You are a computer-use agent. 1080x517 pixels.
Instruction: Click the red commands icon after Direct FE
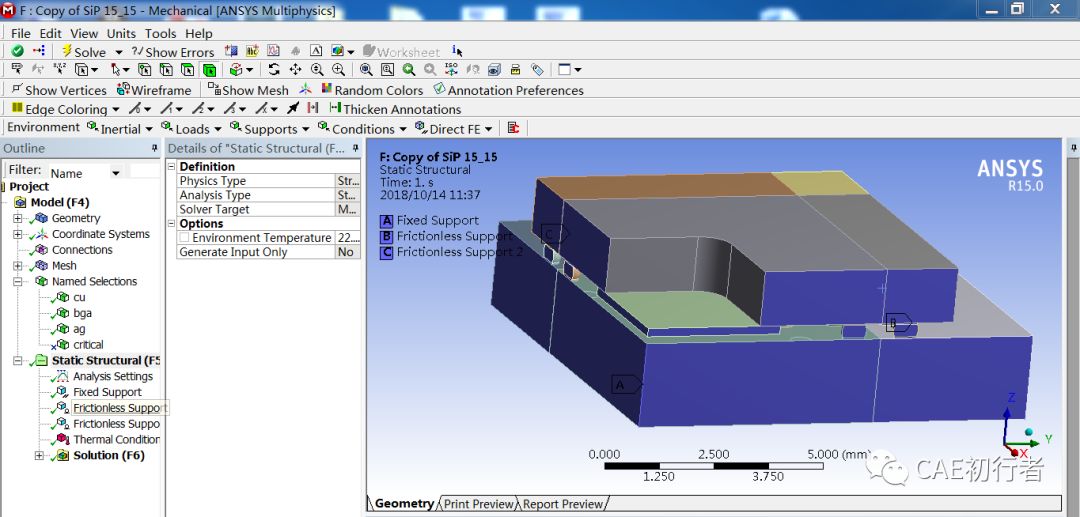coord(513,128)
